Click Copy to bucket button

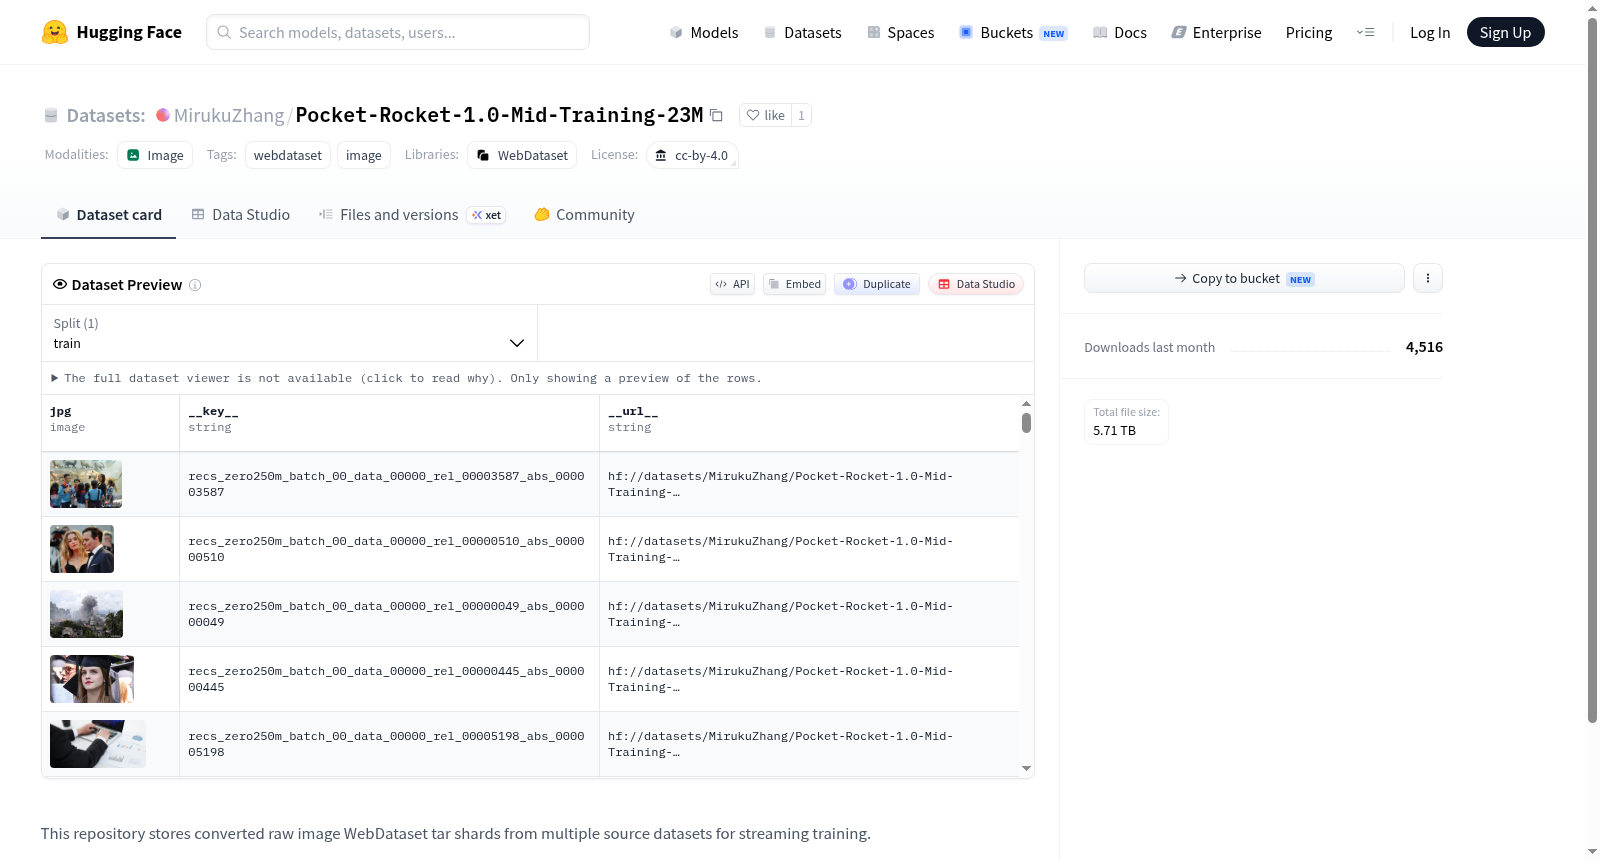click(1244, 278)
